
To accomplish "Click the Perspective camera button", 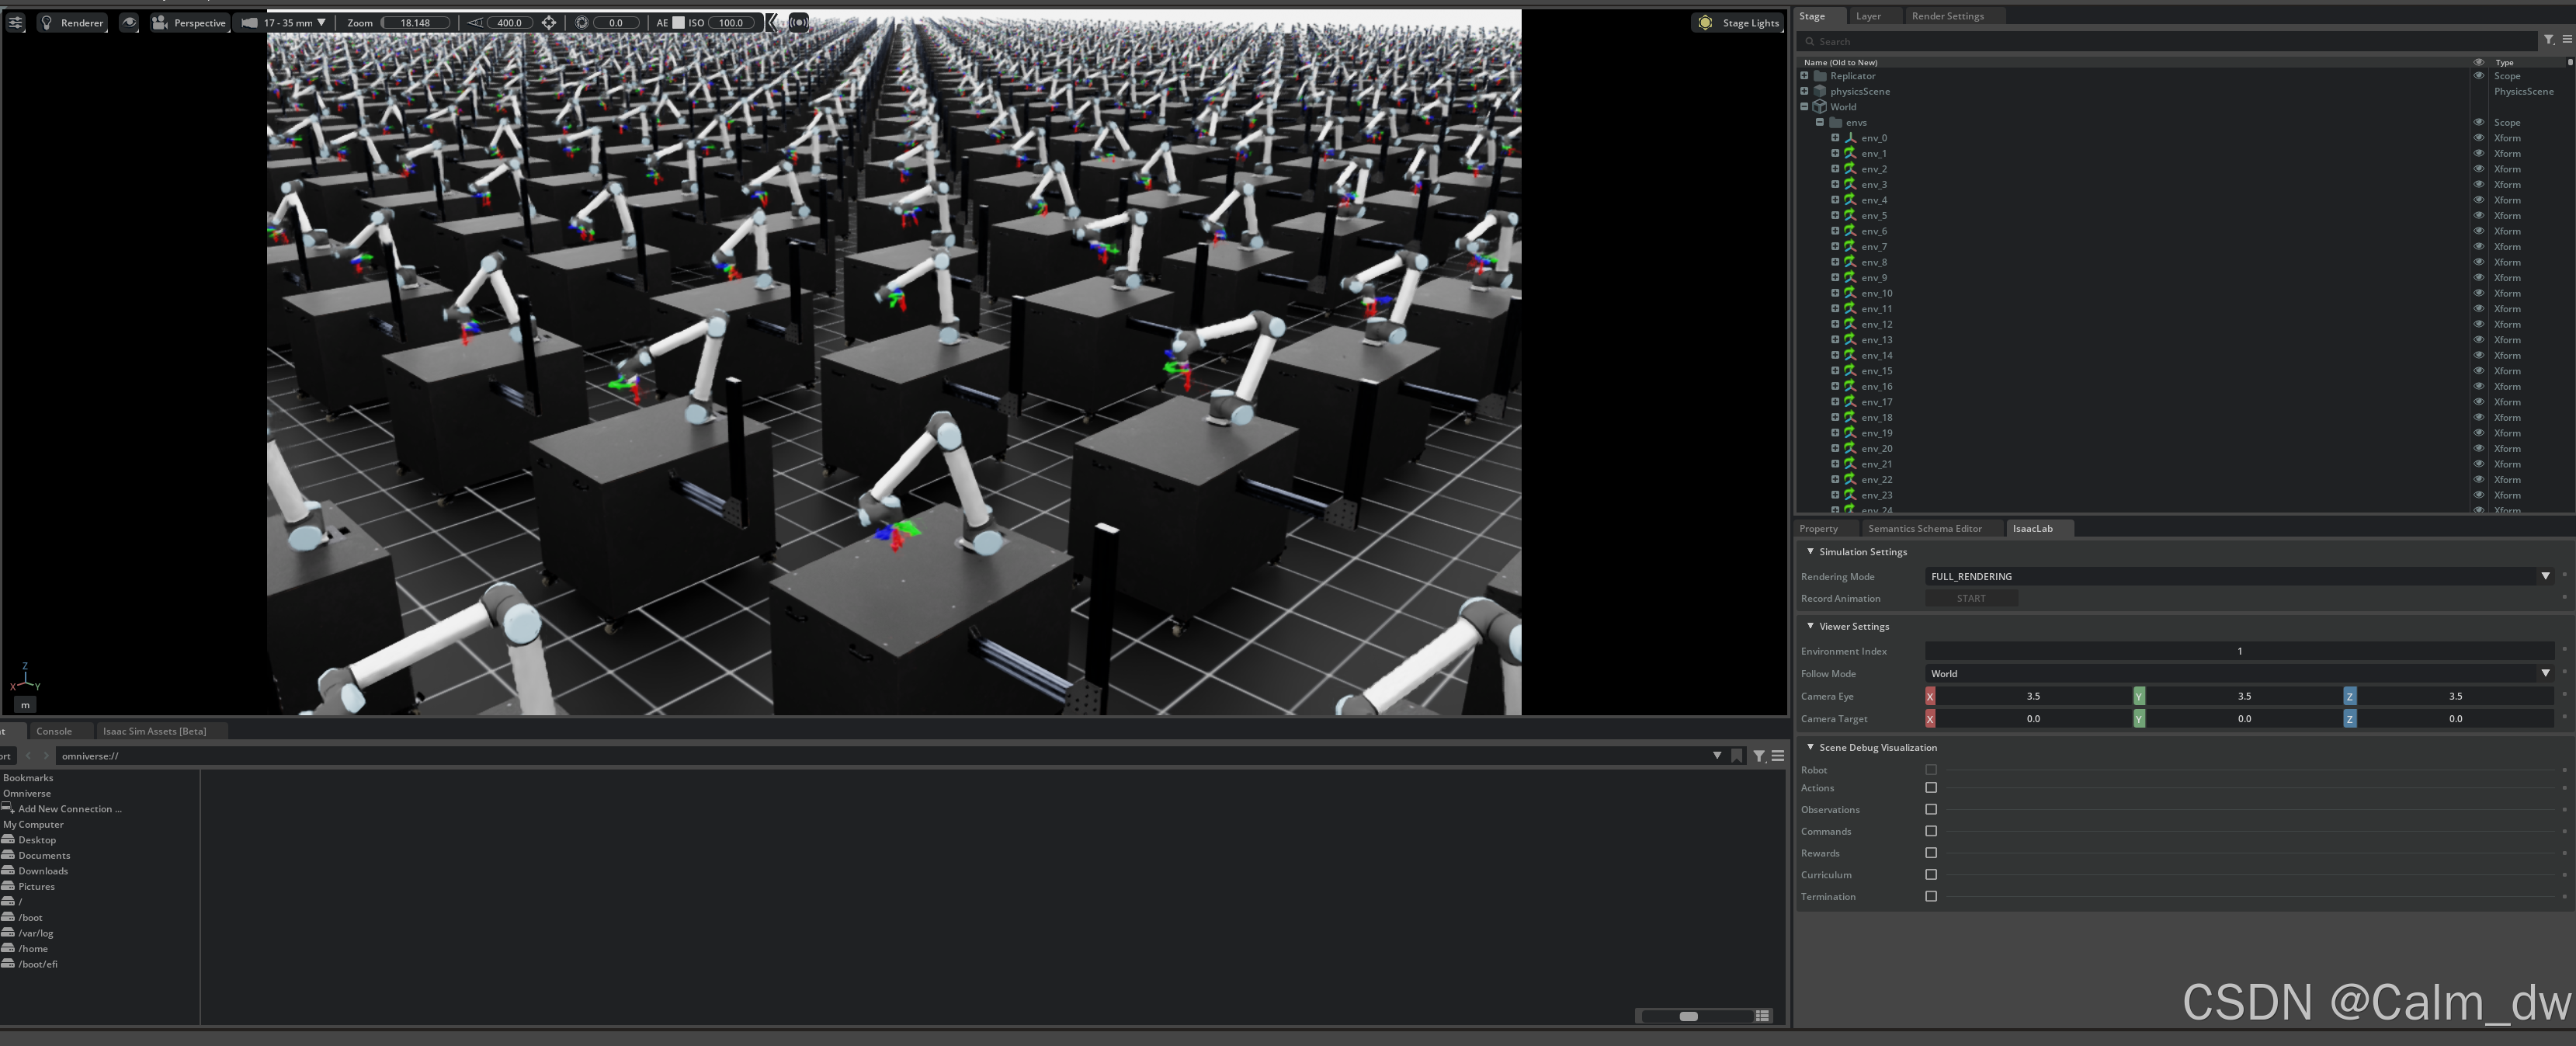I will click(x=189, y=22).
